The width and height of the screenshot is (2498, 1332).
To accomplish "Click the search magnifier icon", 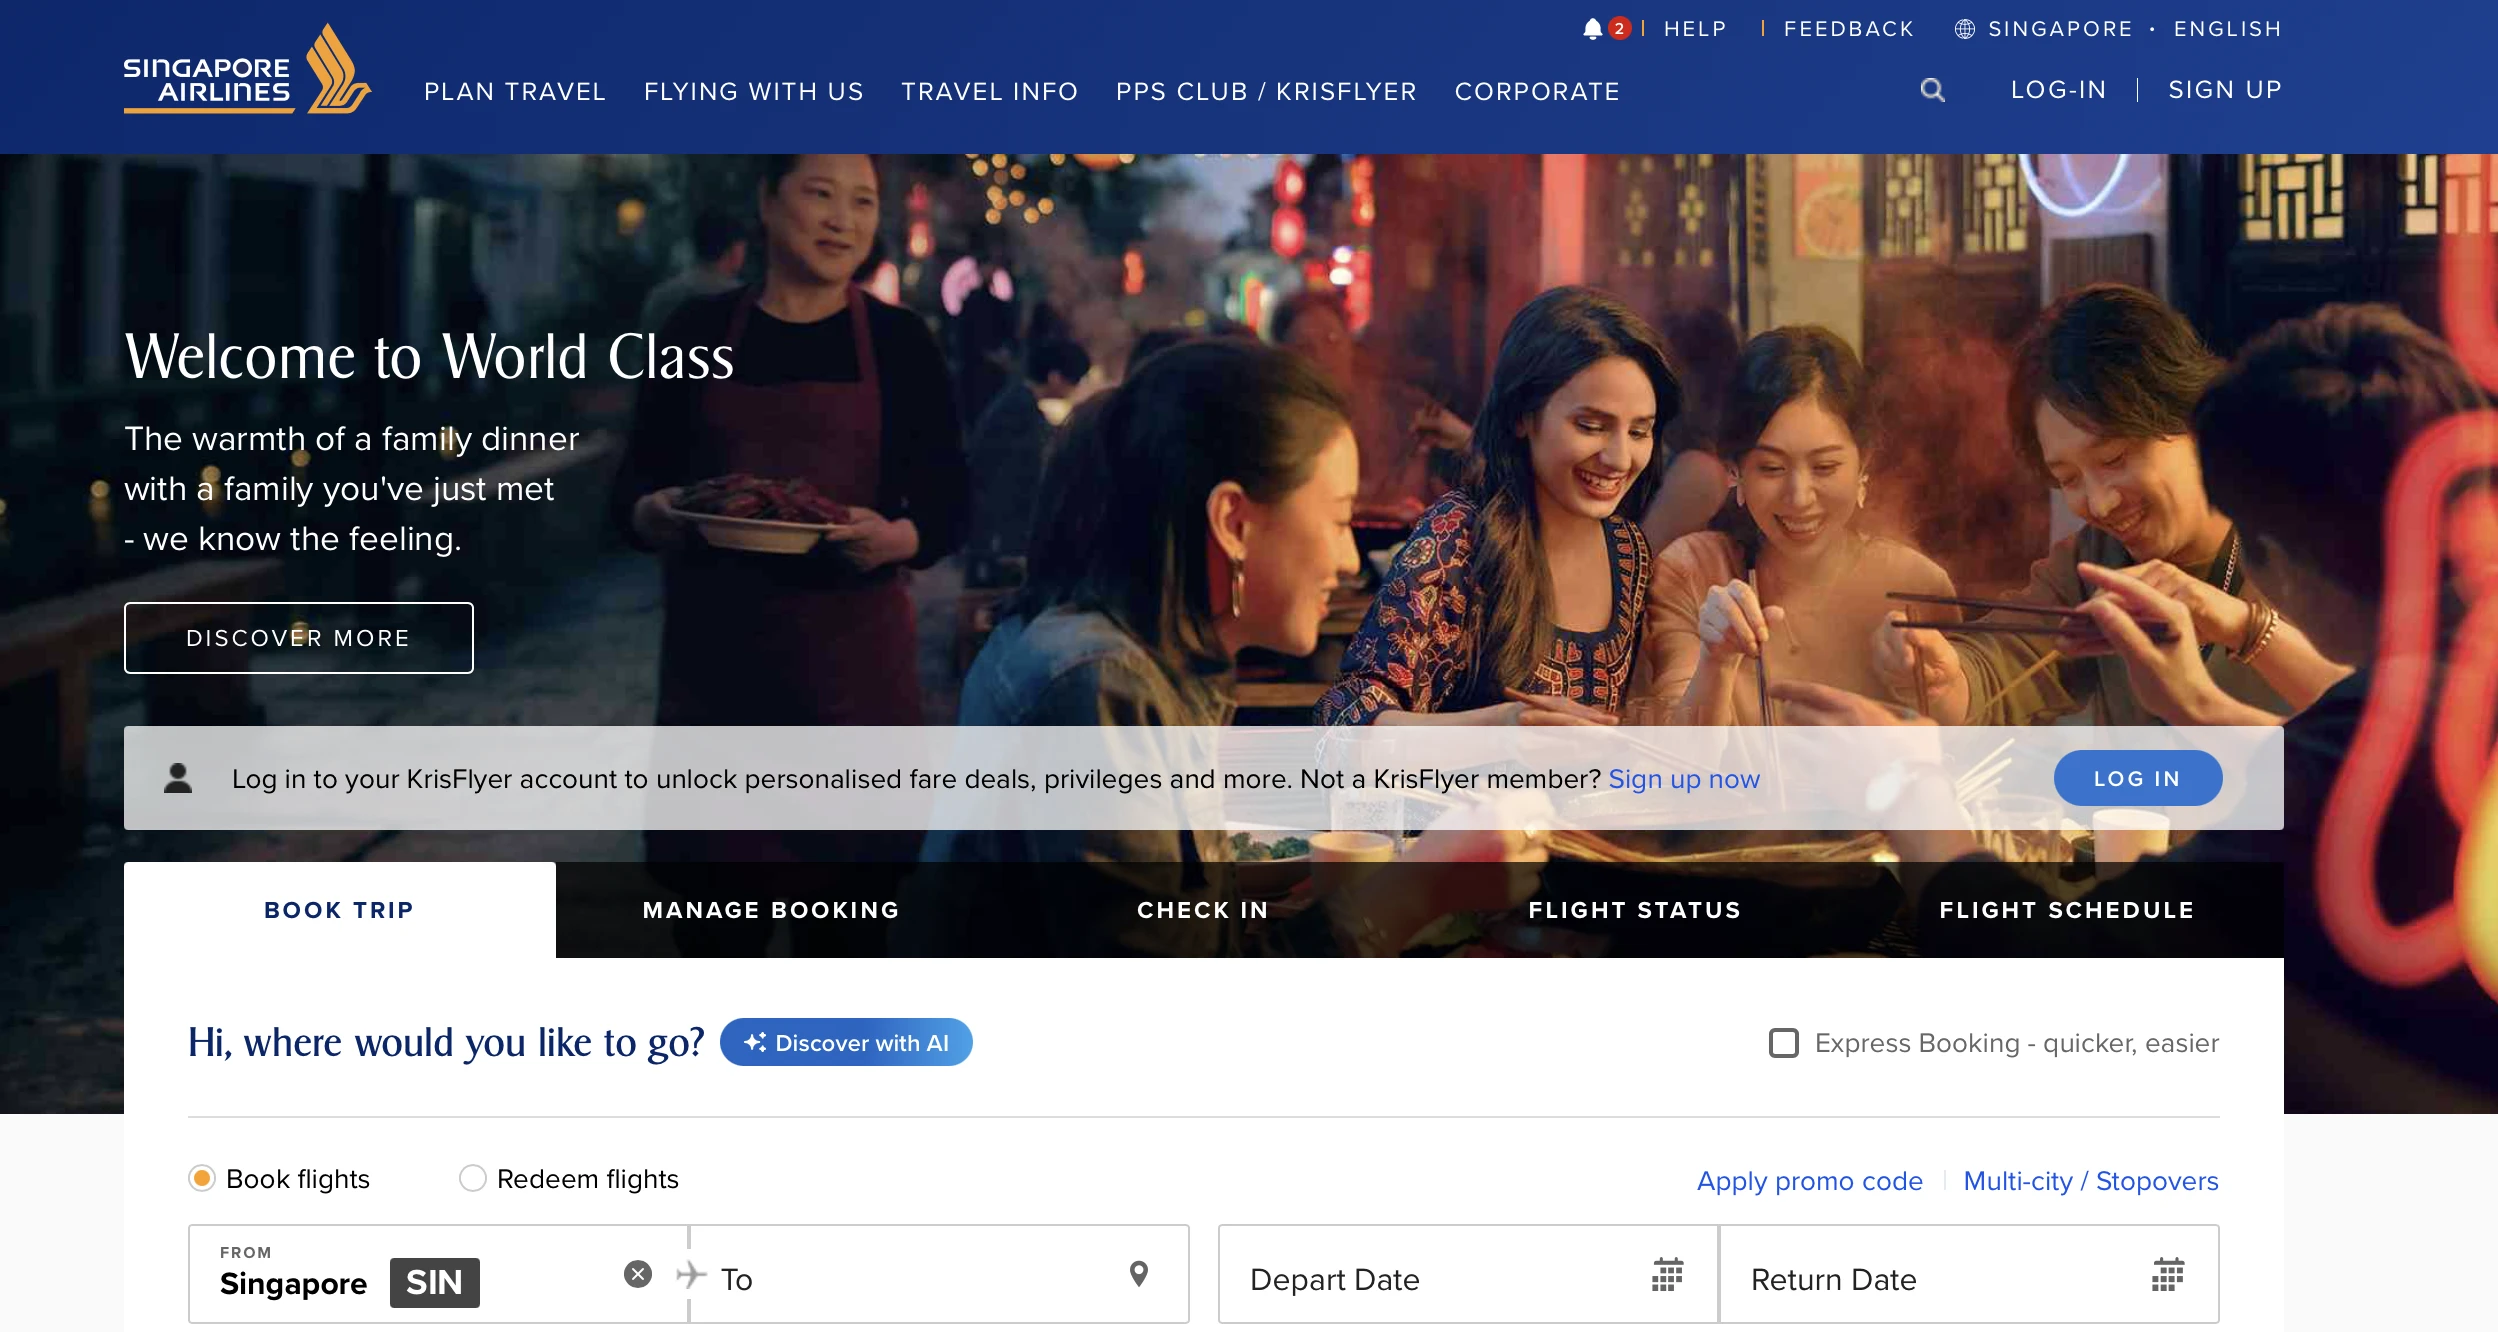I will click(x=1932, y=90).
